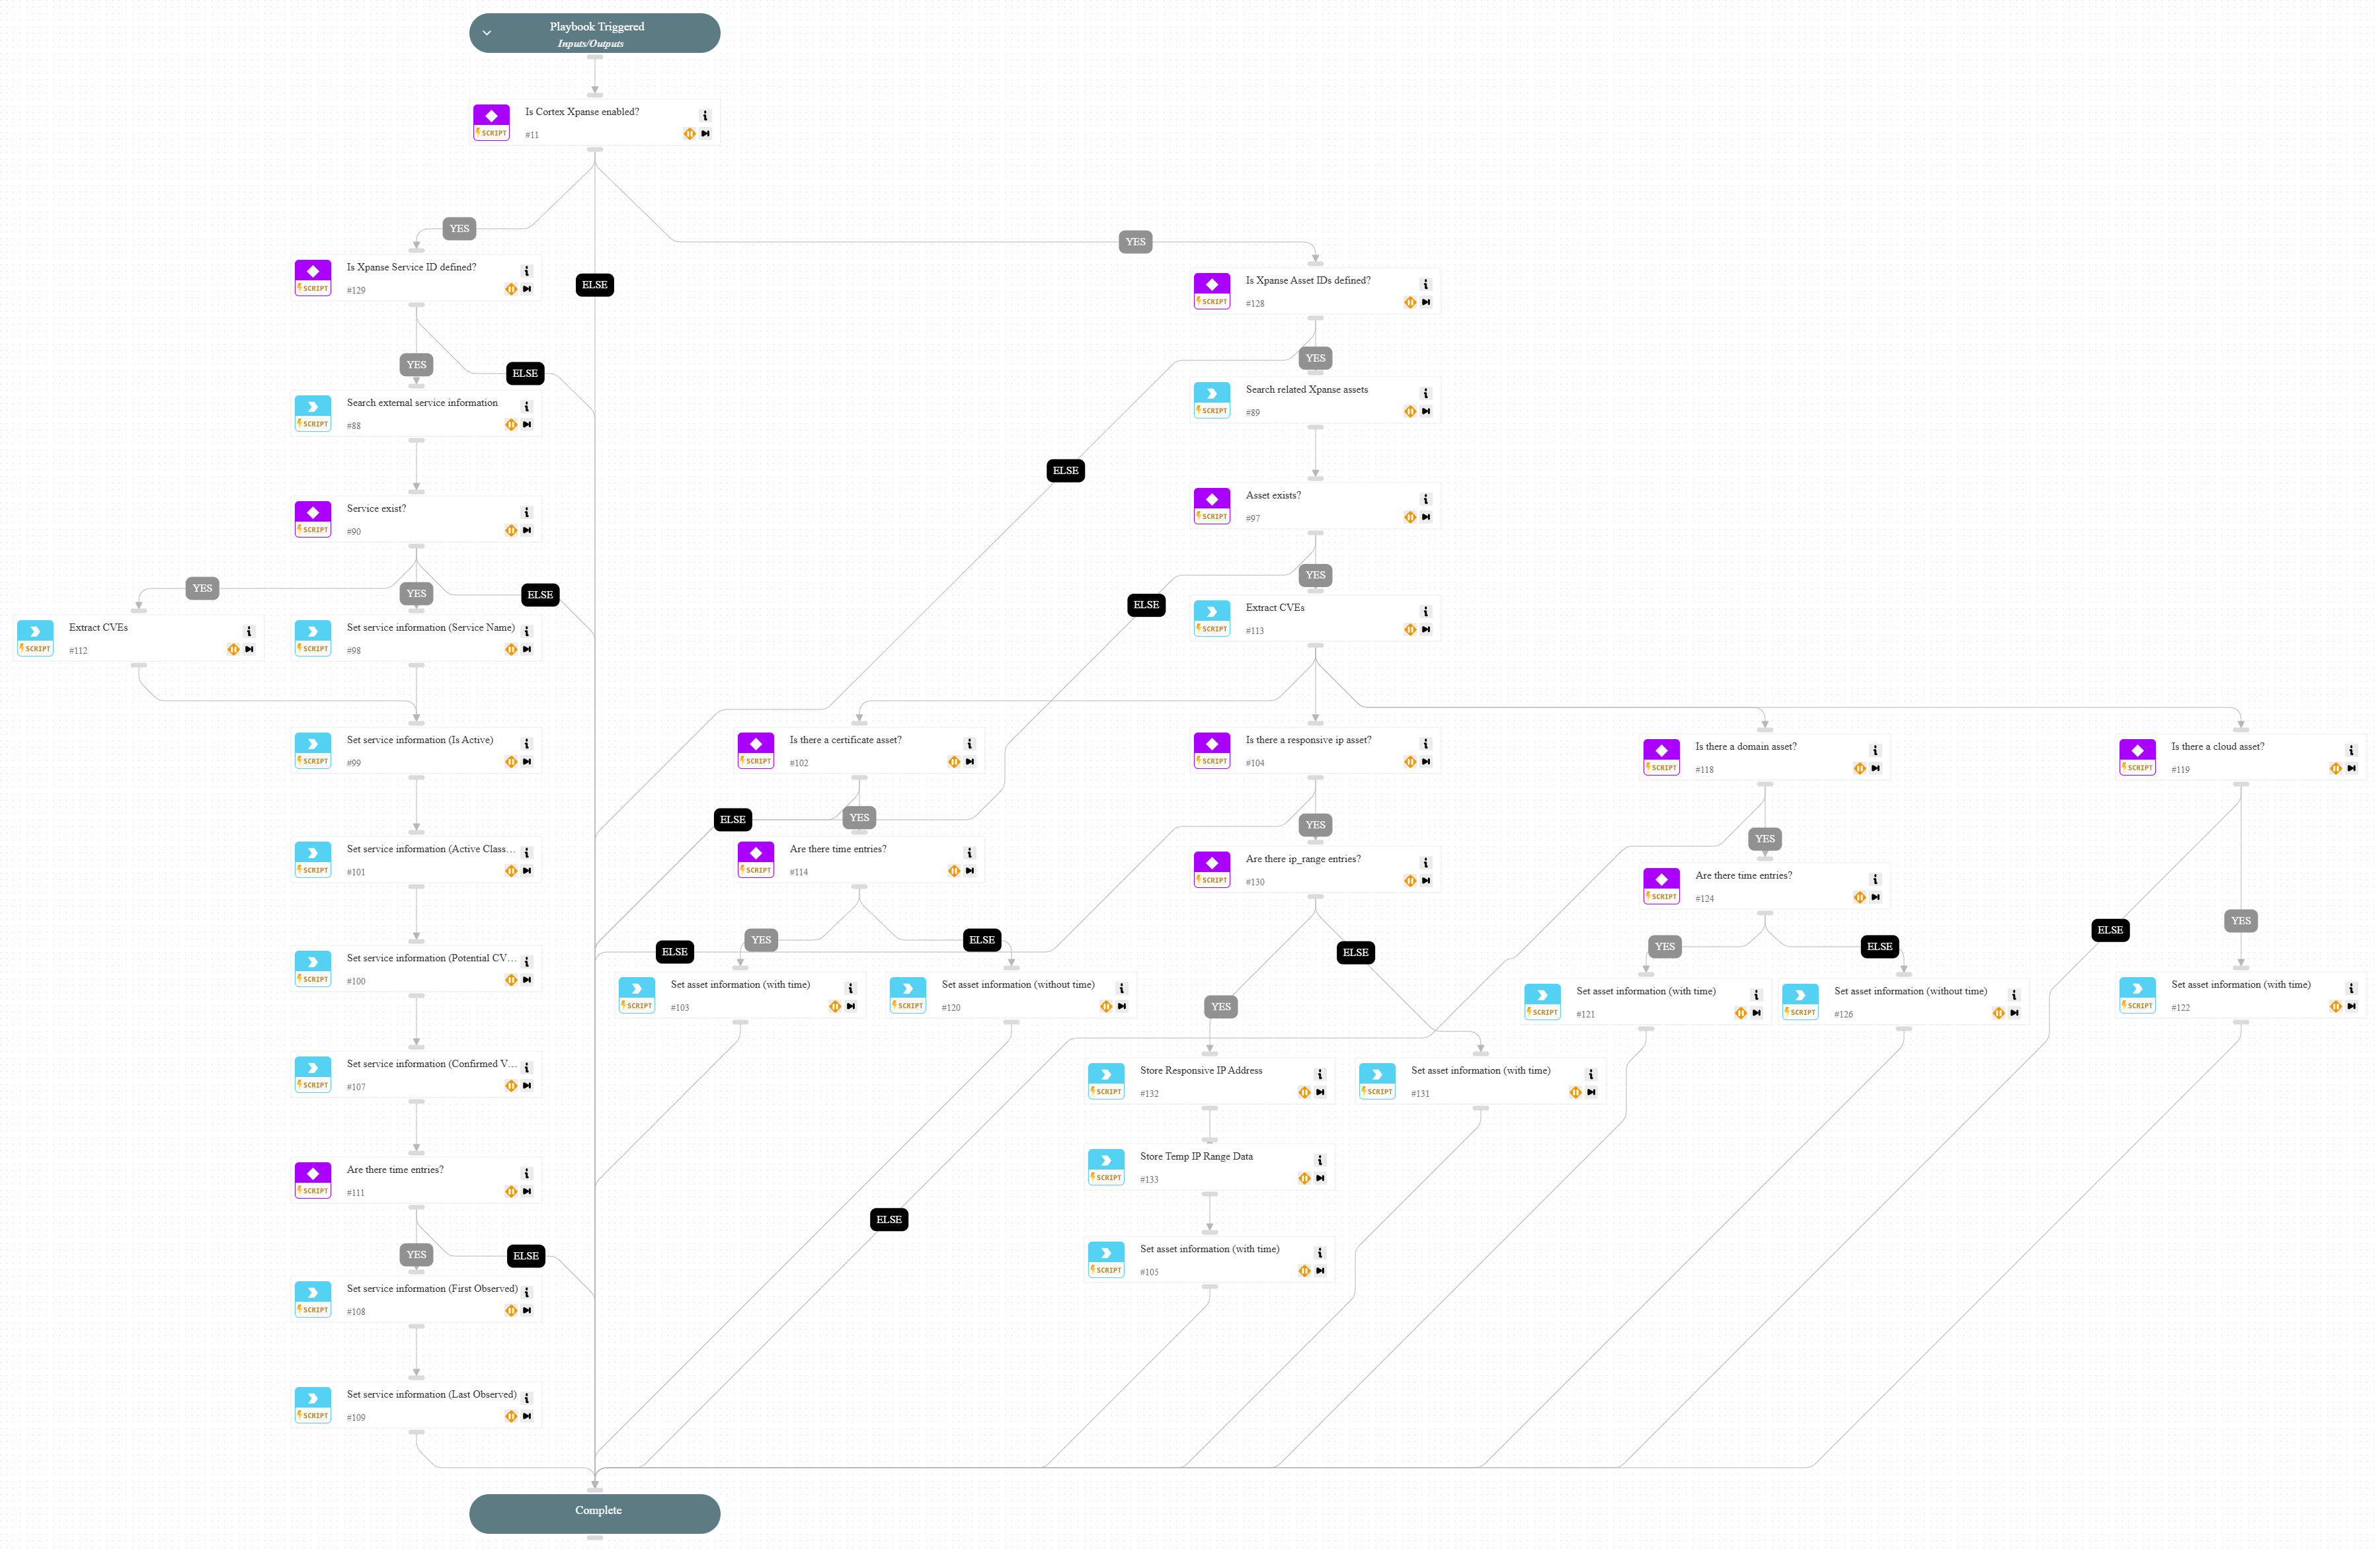This screenshot has height=1553, width=2380.
Task: Click YES label under 'Is Xpanse Service ID defined?'
Action: [416, 365]
